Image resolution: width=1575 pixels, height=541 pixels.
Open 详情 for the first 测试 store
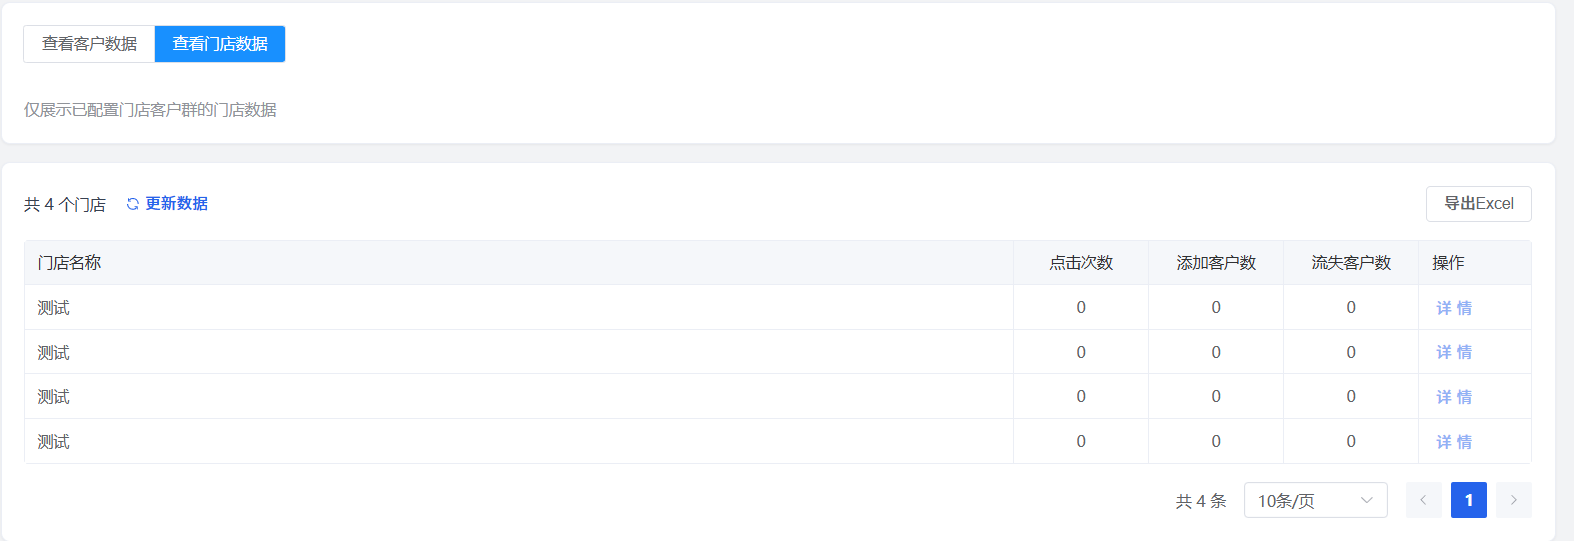1454,308
